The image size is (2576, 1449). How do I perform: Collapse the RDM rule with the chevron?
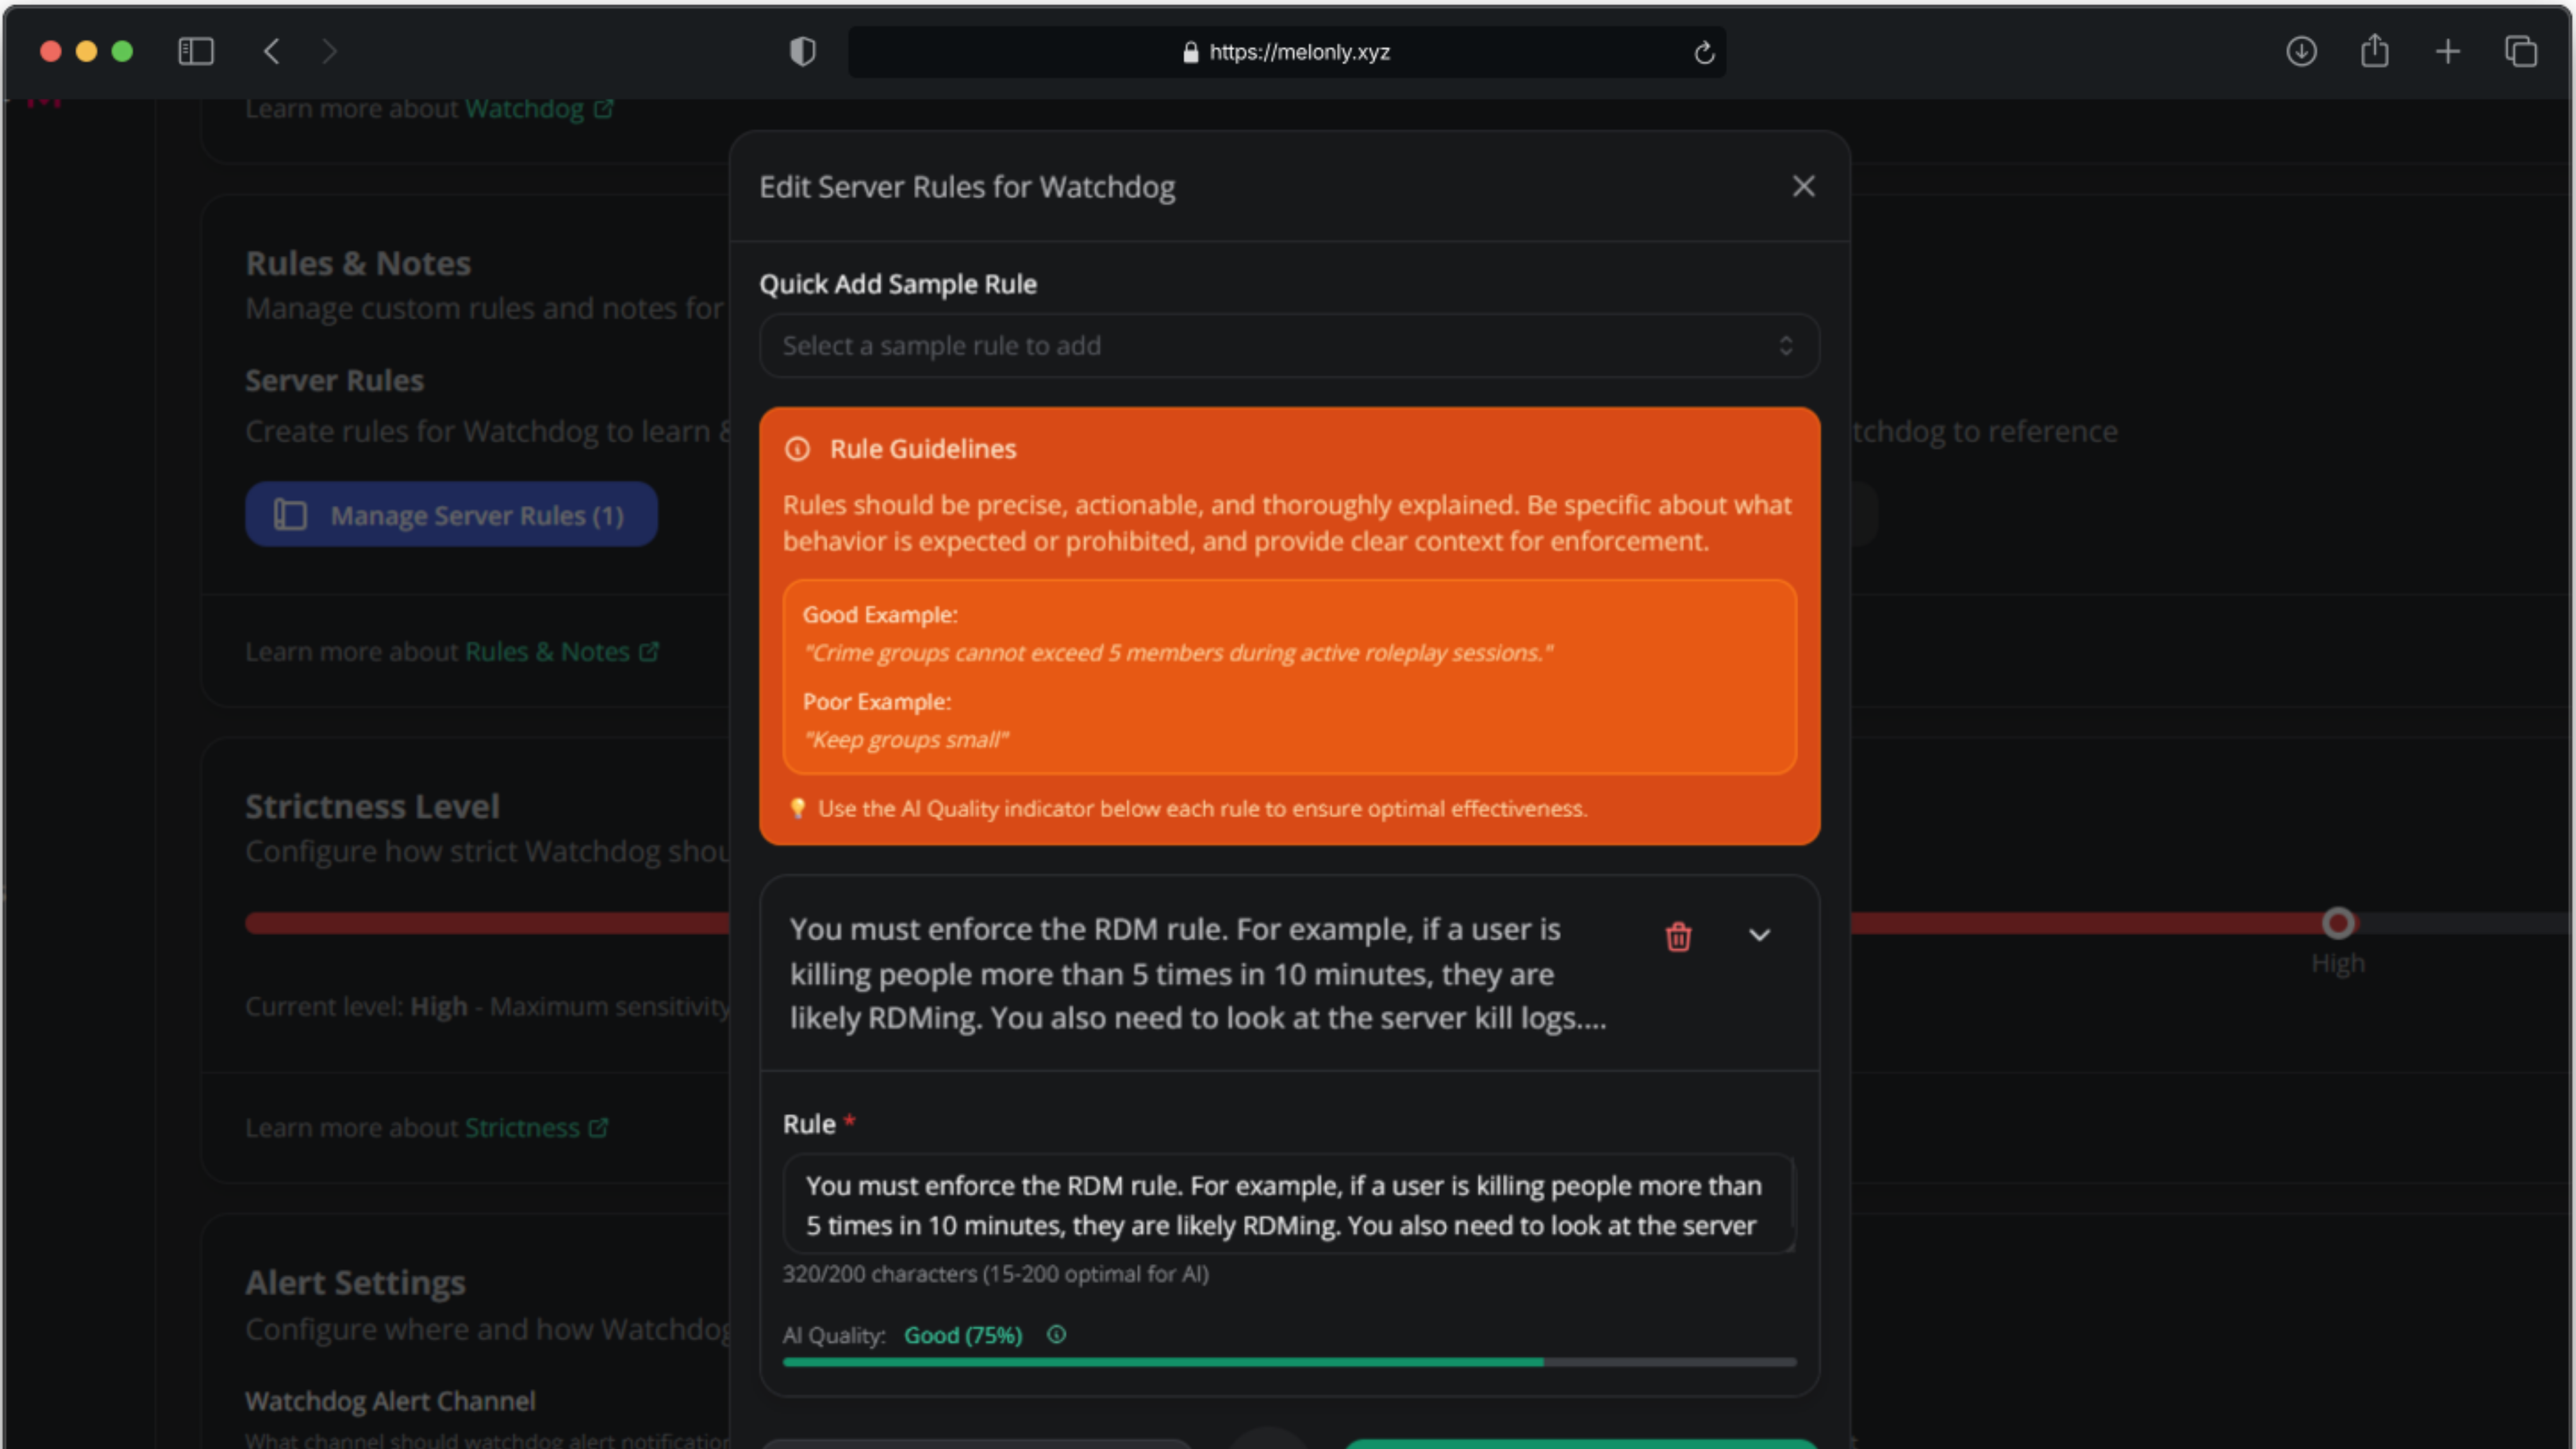coord(1759,936)
